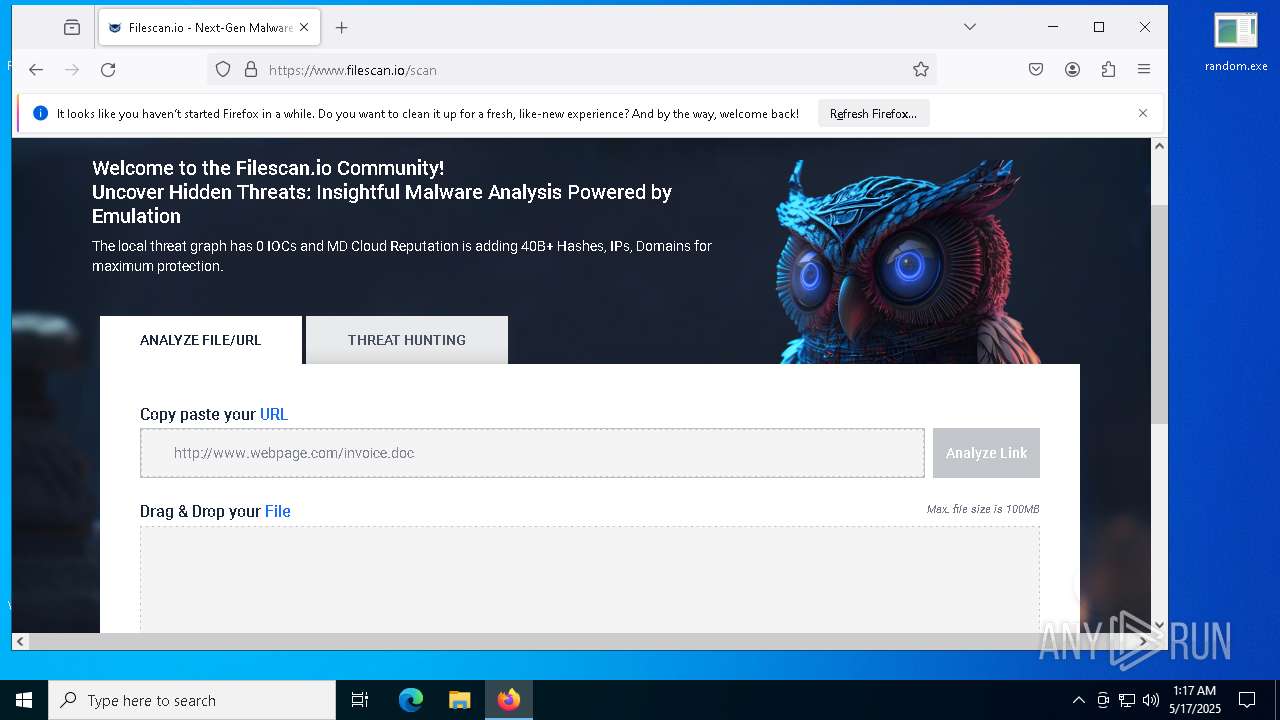Open the clock showing 1:17 AM
Screen dimensions: 1280x720
coord(1194,700)
